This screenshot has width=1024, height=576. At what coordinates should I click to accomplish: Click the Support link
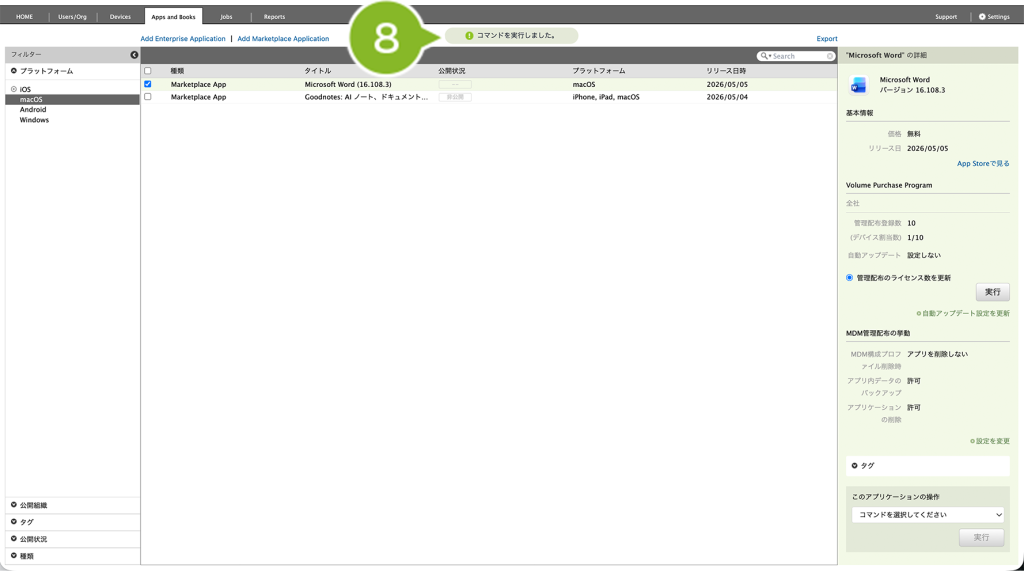(946, 16)
